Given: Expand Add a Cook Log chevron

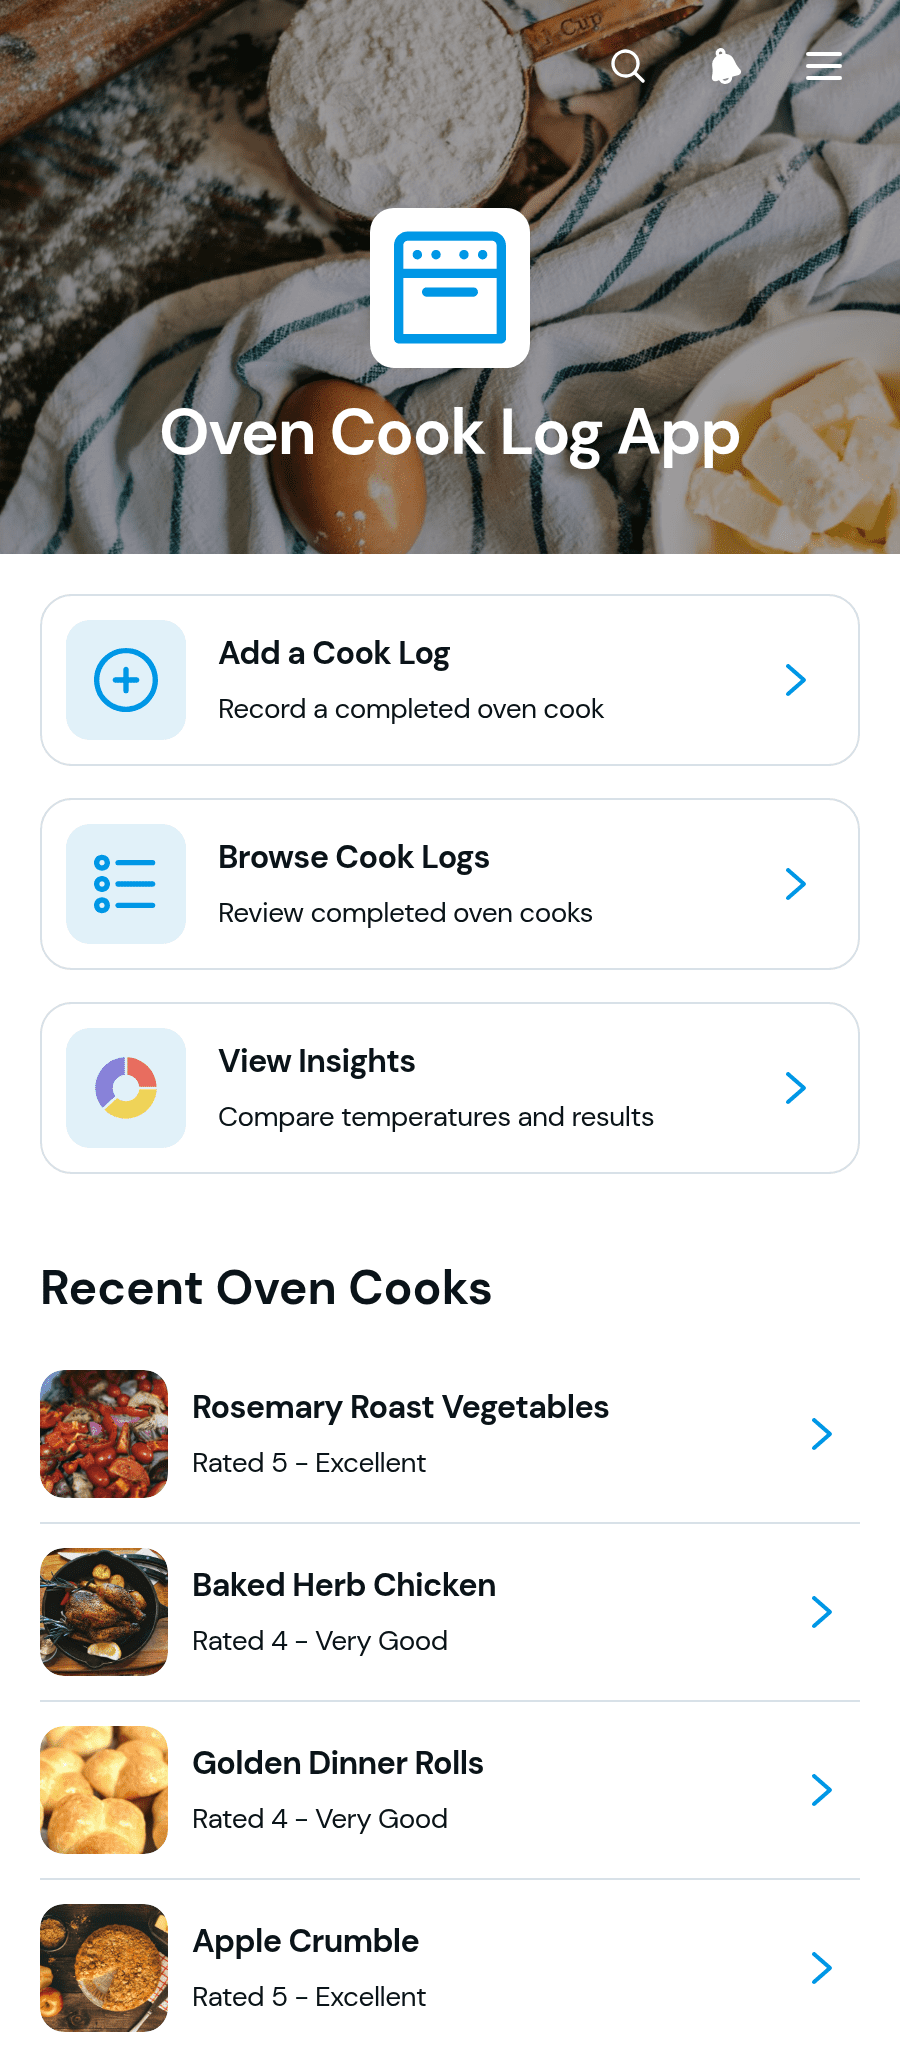Looking at the screenshot, I should coord(796,680).
